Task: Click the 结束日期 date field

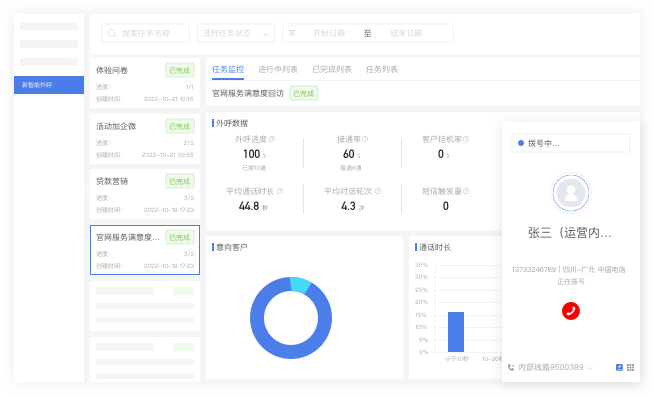Action: (x=406, y=33)
